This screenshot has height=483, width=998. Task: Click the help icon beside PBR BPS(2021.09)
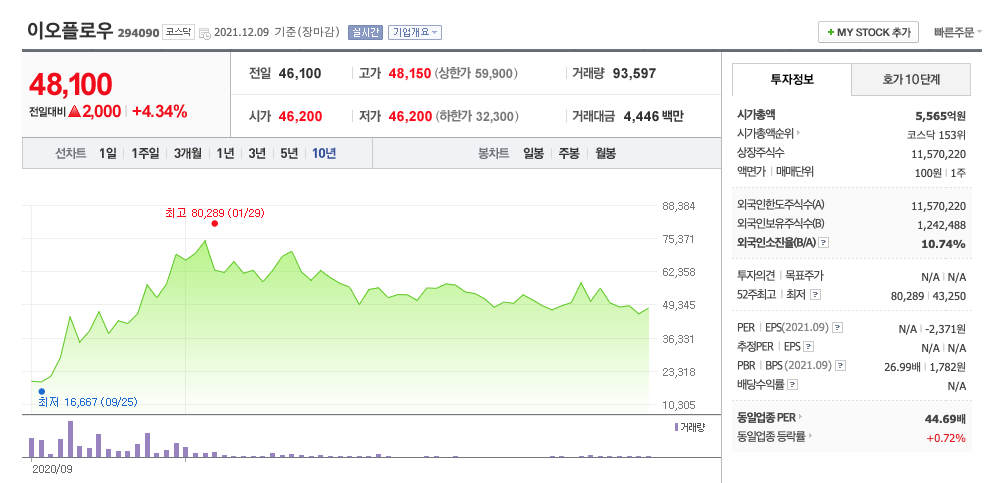(x=841, y=366)
